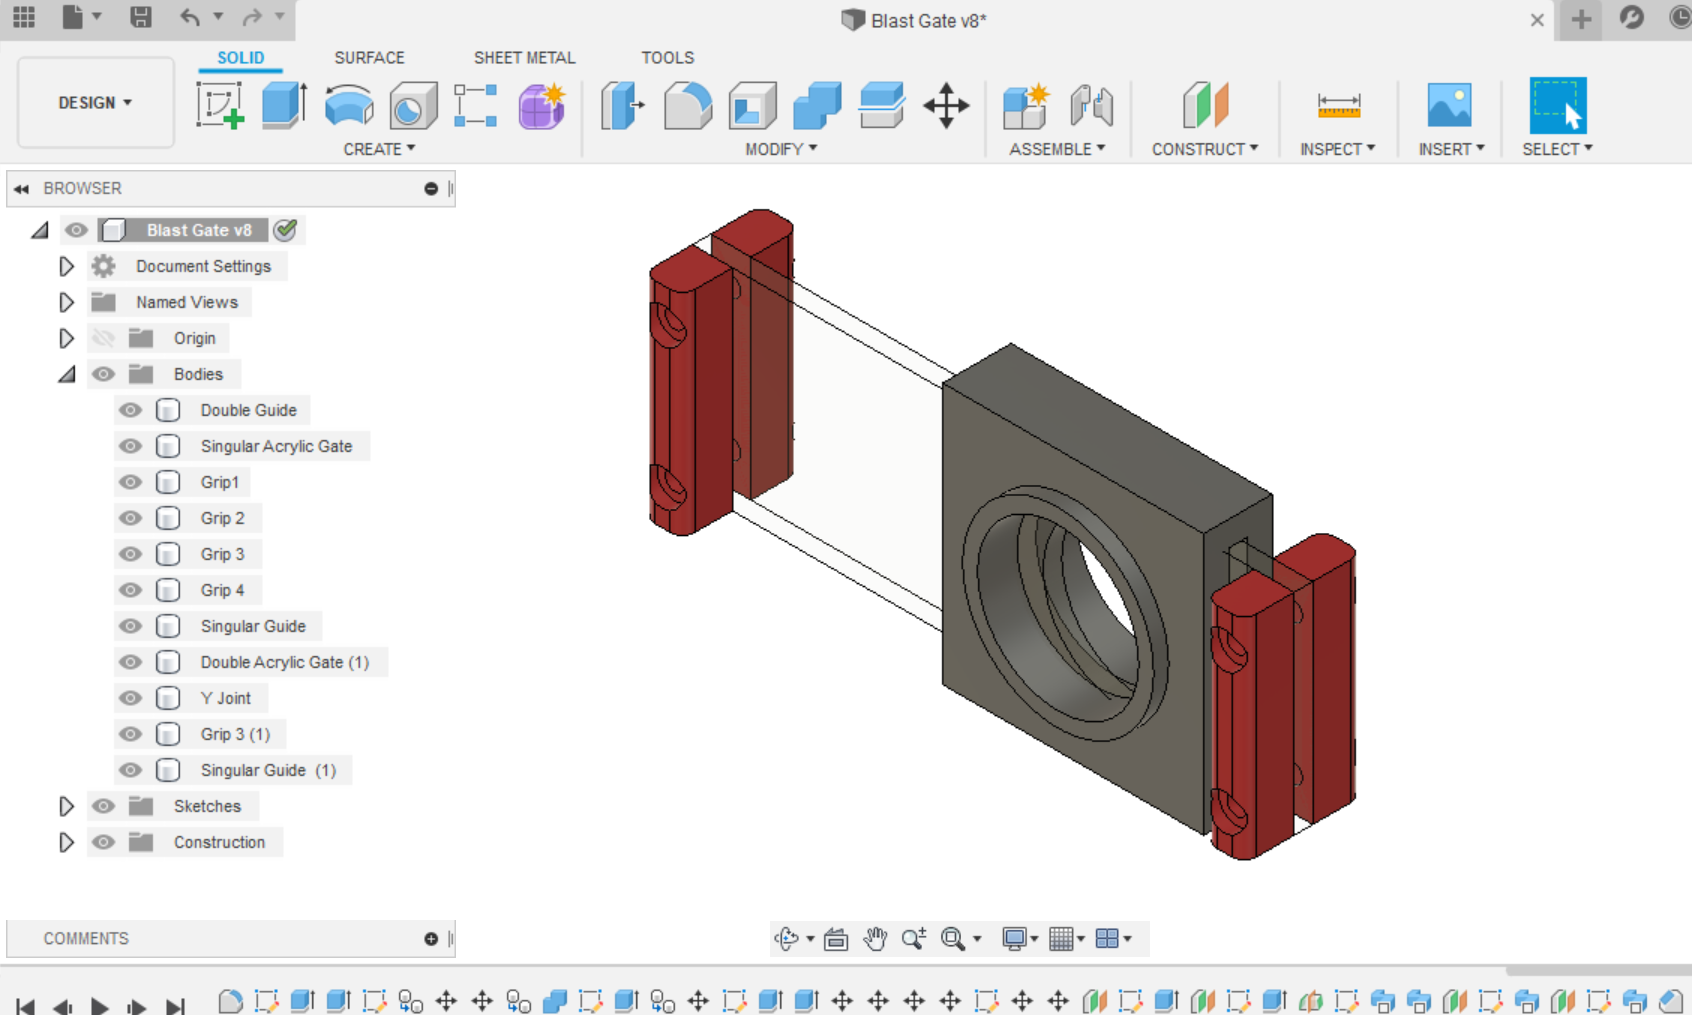Switch to the SURFACE tab
The image size is (1692, 1015).
(x=369, y=57)
